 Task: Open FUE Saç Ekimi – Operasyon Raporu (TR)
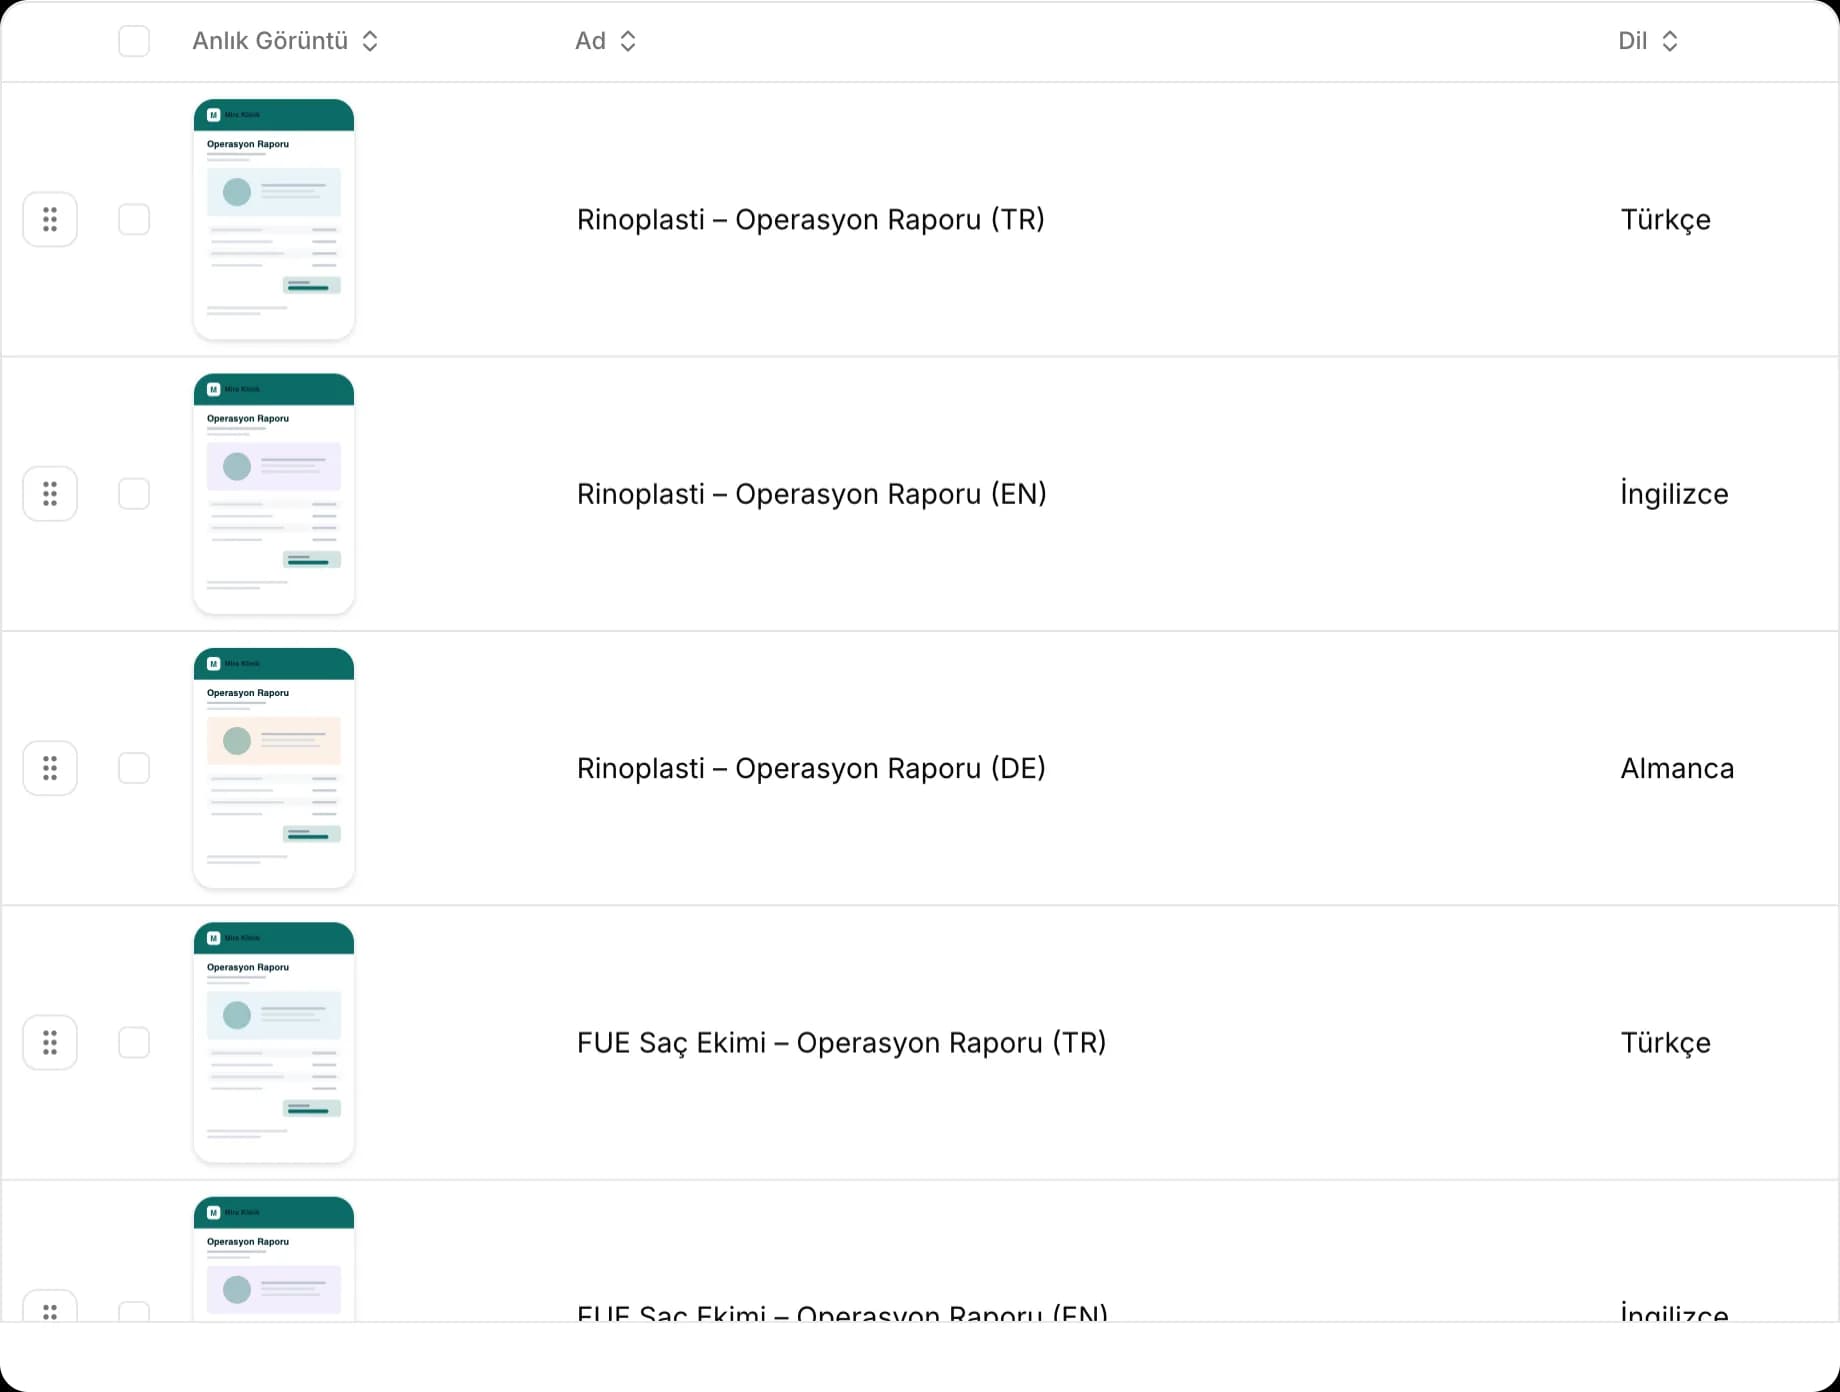[x=842, y=1043]
